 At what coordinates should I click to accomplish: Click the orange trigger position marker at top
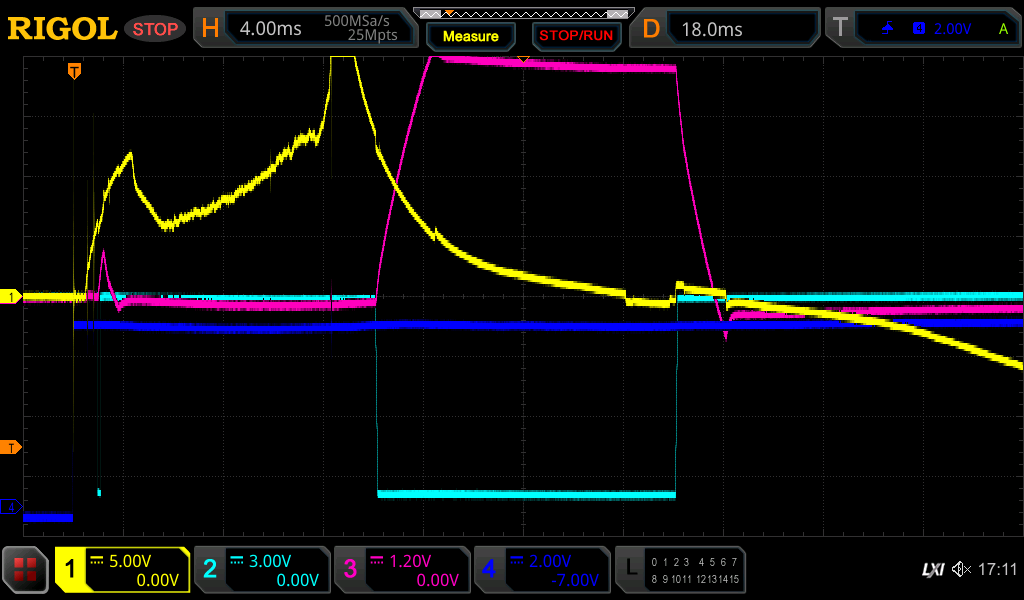tap(74, 71)
